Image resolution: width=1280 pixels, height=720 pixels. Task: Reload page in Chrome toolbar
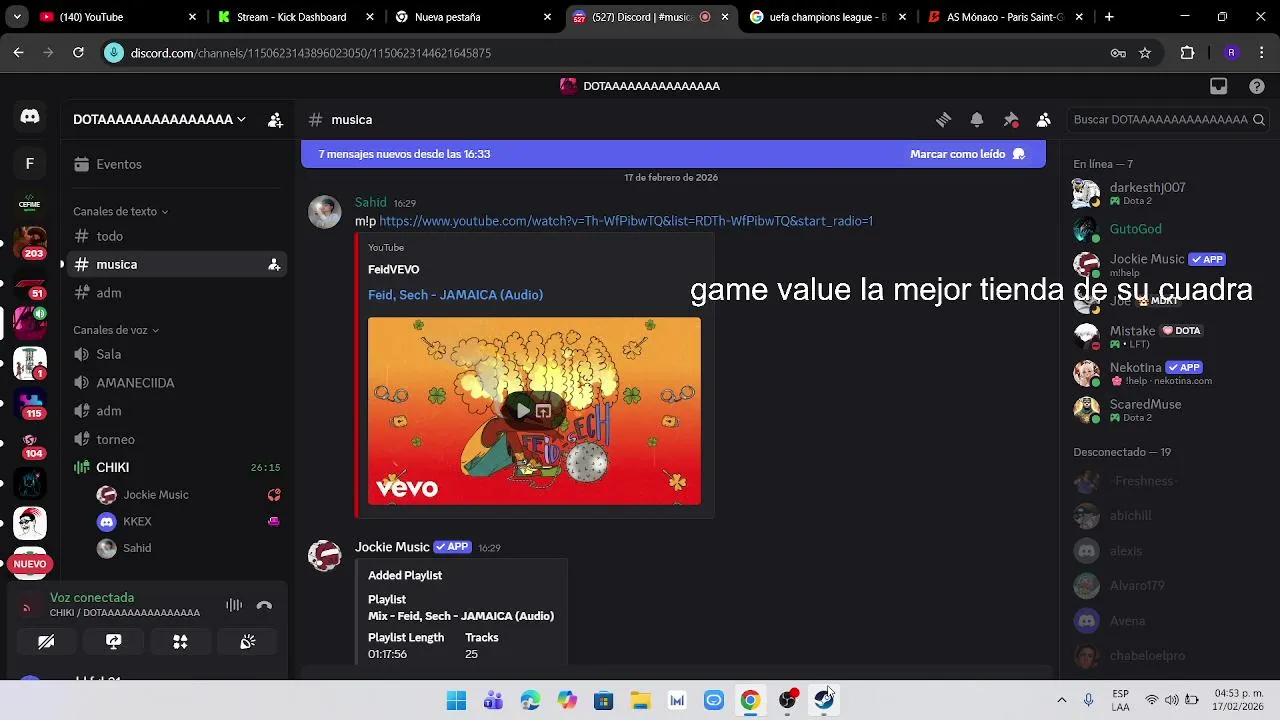[x=78, y=53]
